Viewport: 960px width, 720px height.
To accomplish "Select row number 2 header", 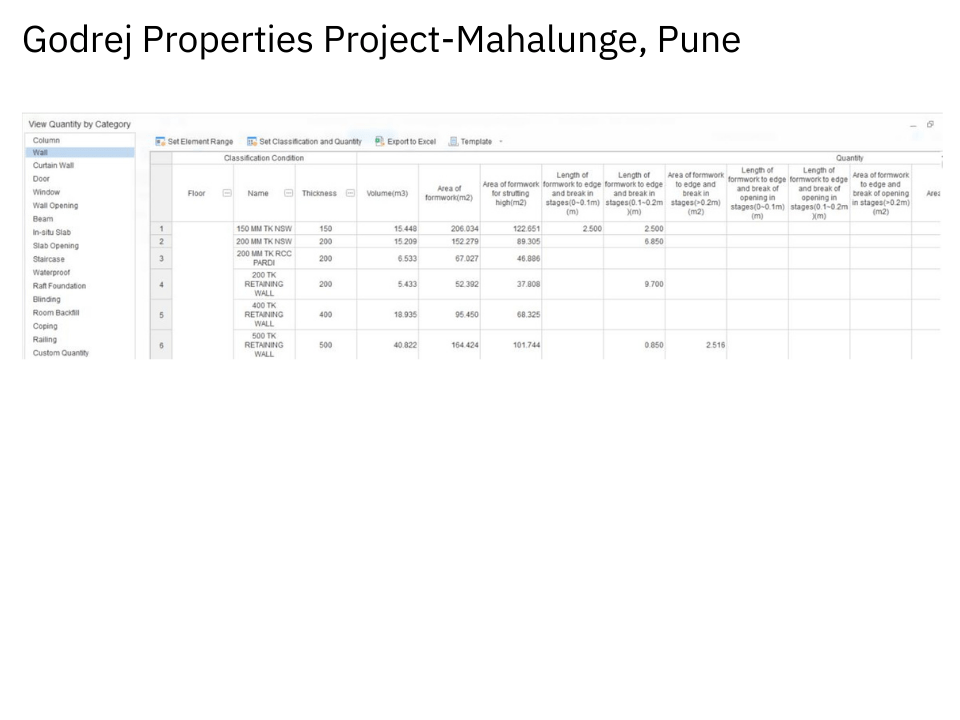I will (x=161, y=242).
